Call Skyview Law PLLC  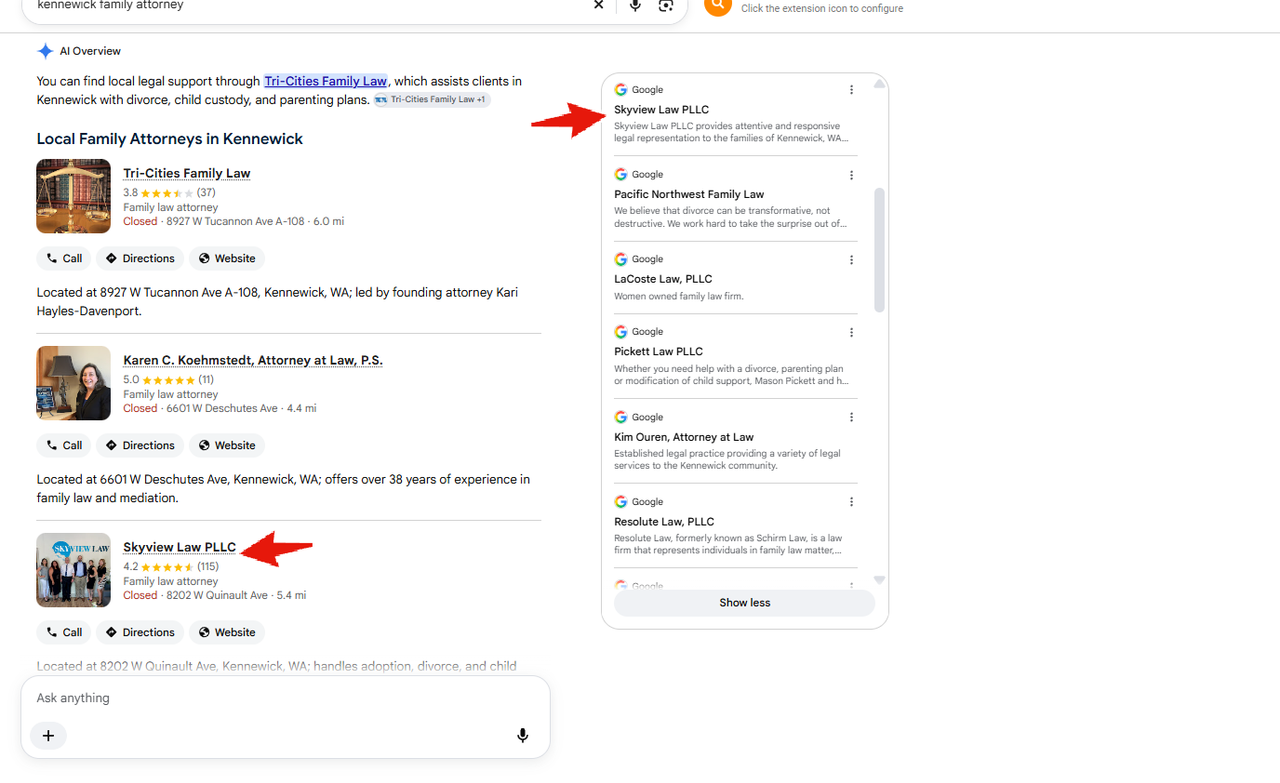(65, 632)
